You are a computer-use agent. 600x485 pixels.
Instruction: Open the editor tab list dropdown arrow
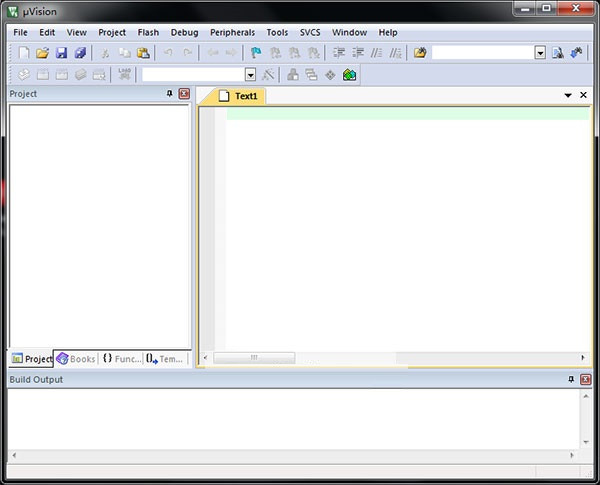coord(568,96)
